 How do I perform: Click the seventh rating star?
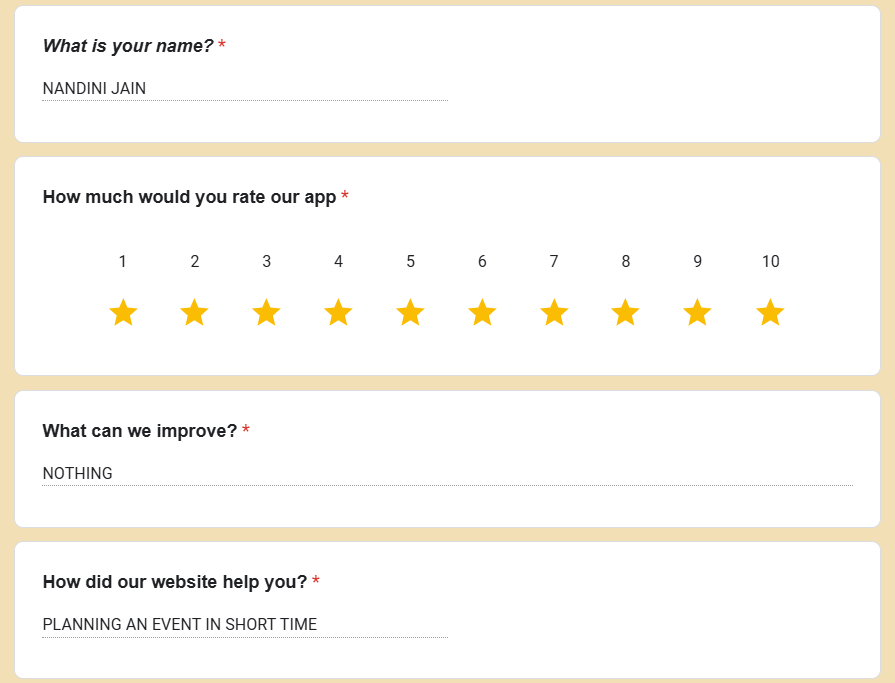pyautogui.click(x=554, y=313)
